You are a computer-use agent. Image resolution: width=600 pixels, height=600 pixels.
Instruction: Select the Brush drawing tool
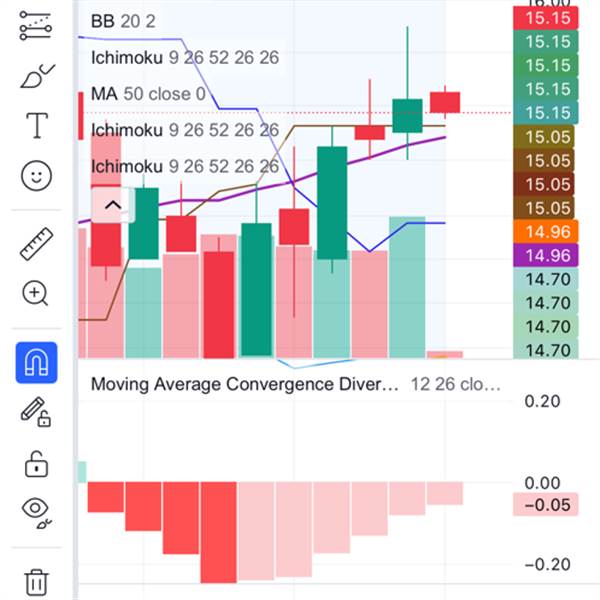(x=36, y=76)
